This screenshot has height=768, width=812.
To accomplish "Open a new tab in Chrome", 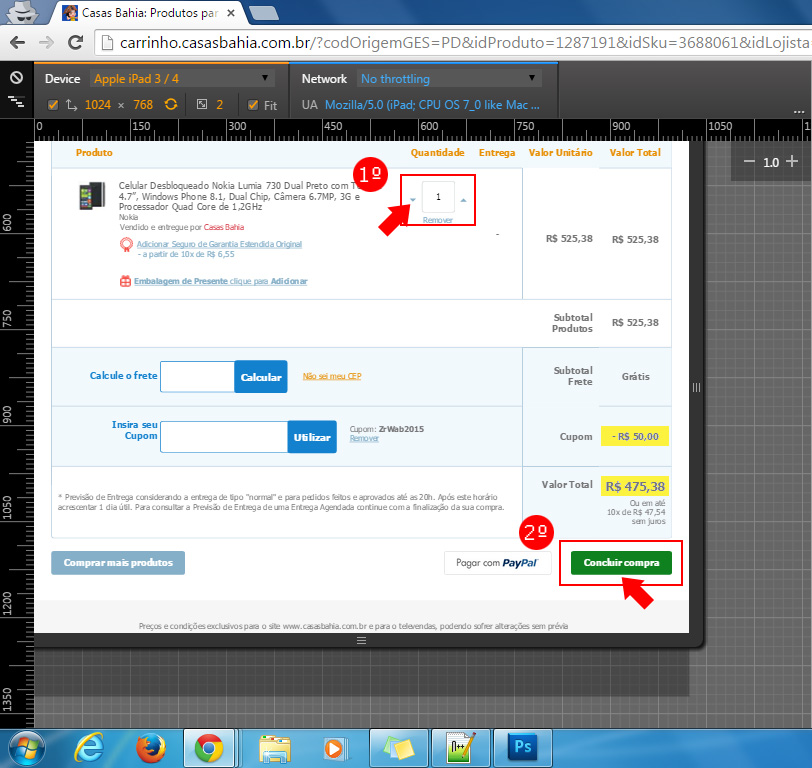I will (262, 13).
